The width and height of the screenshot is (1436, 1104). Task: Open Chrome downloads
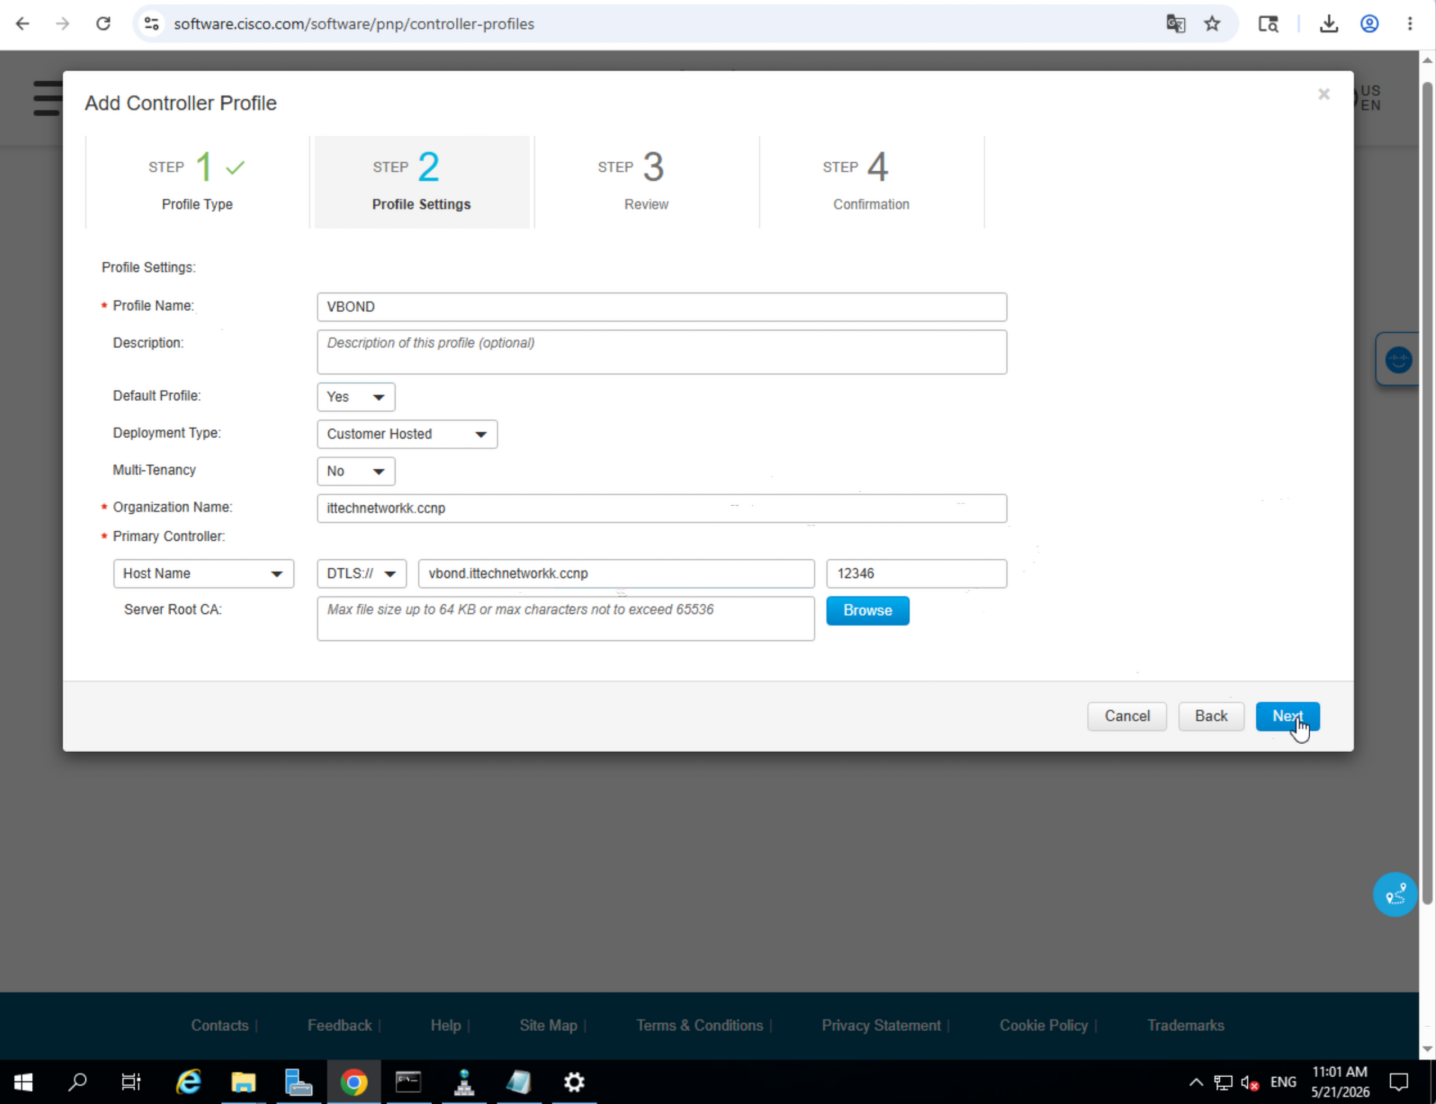coord(1329,23)
